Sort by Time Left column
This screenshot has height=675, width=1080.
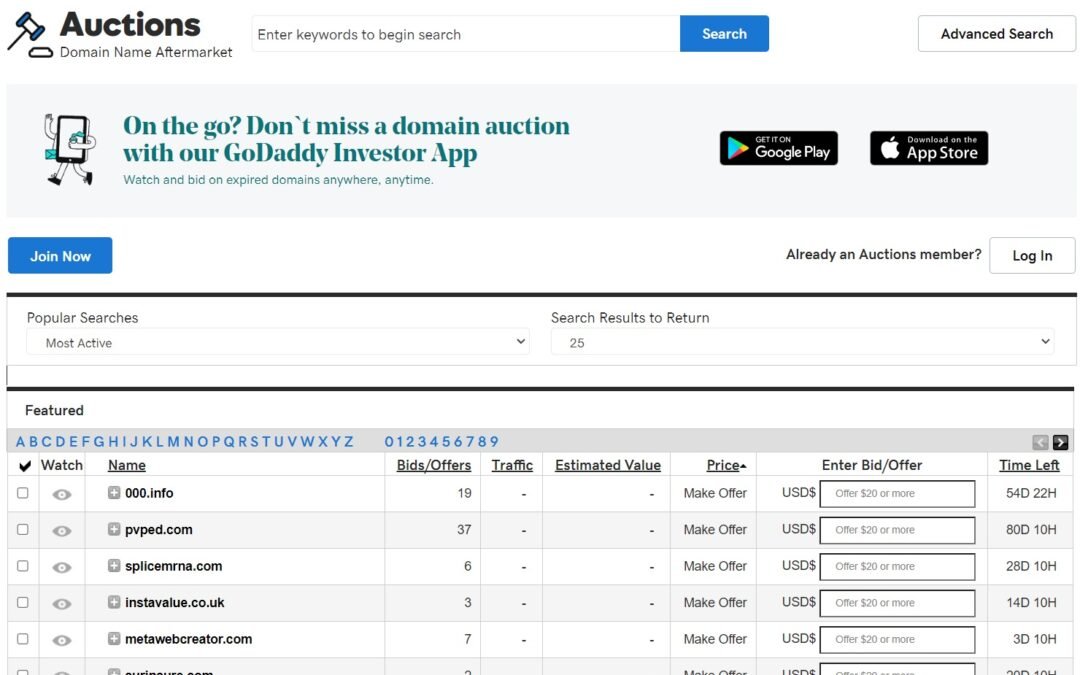[x=1029, y=466]
